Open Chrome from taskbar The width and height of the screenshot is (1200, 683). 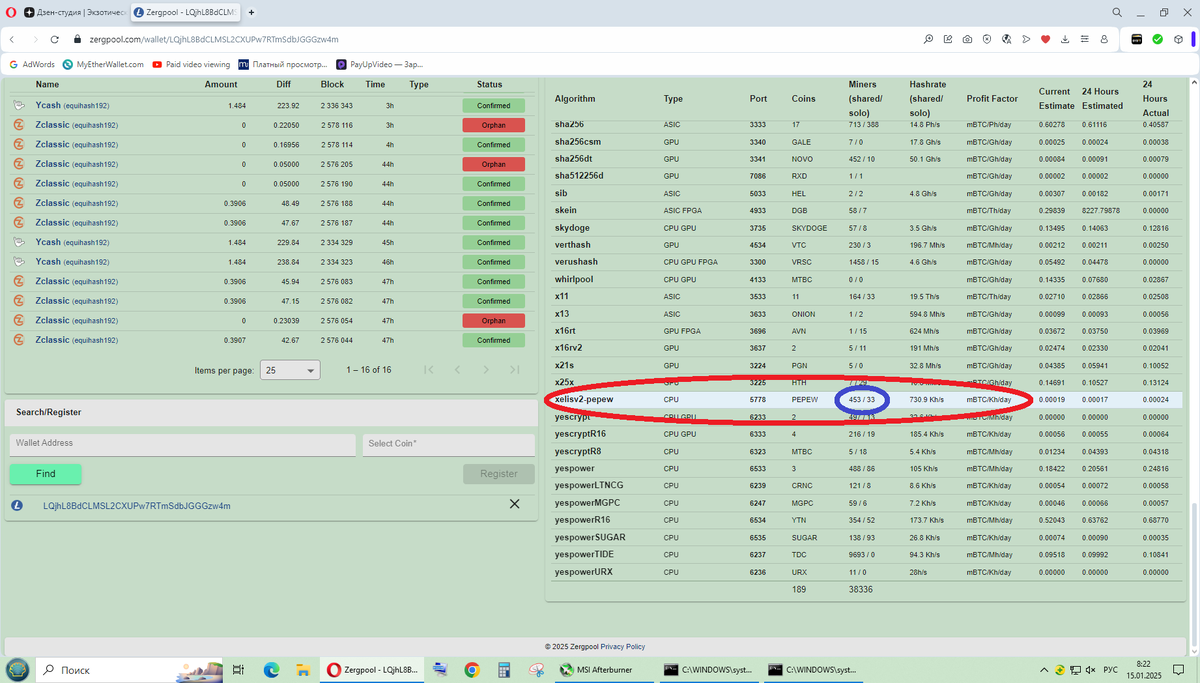(x=471, y=669)
